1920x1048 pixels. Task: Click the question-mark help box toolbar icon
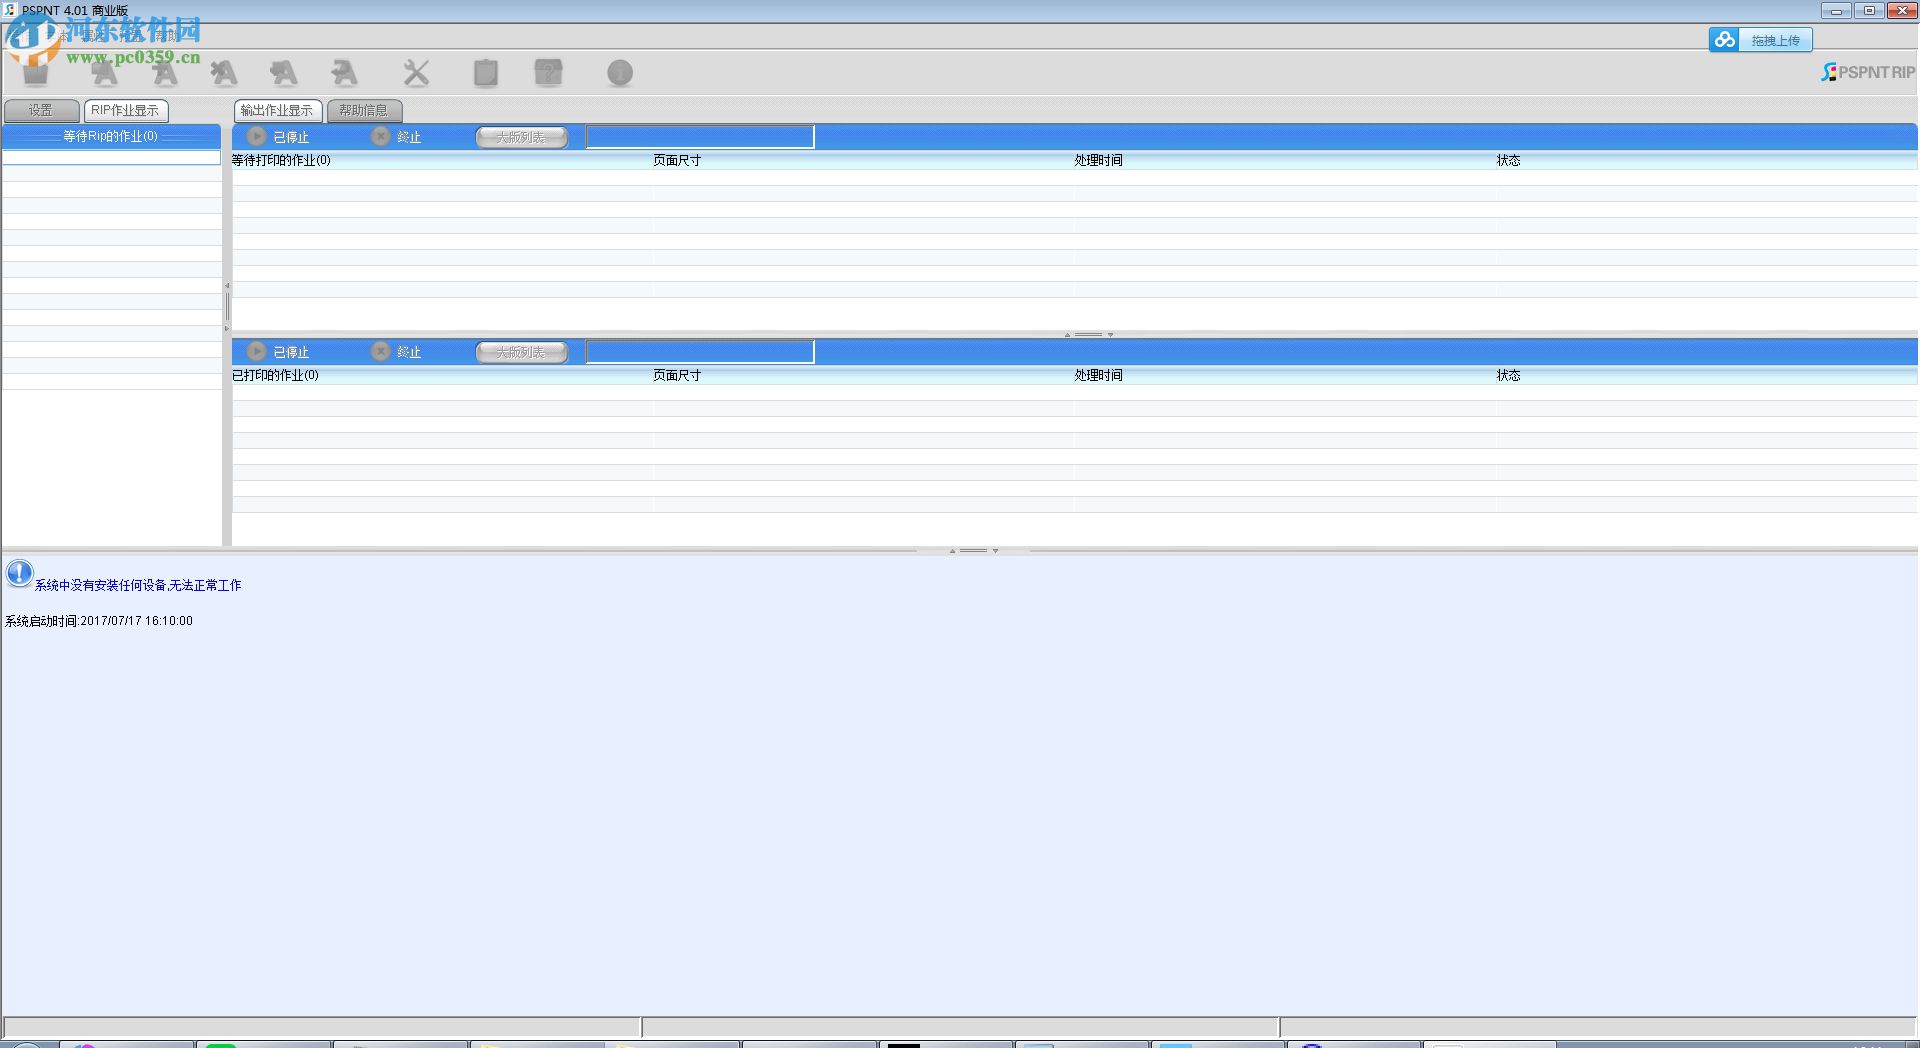tap(549, 73)
